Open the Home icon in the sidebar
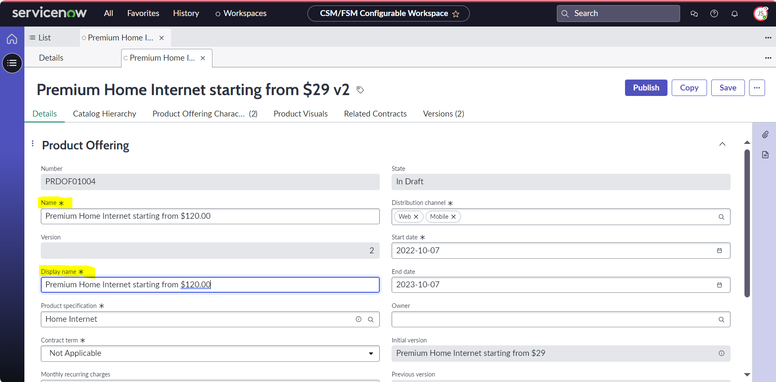The height and width of the screenshot is (382, 776). (12, 39)
